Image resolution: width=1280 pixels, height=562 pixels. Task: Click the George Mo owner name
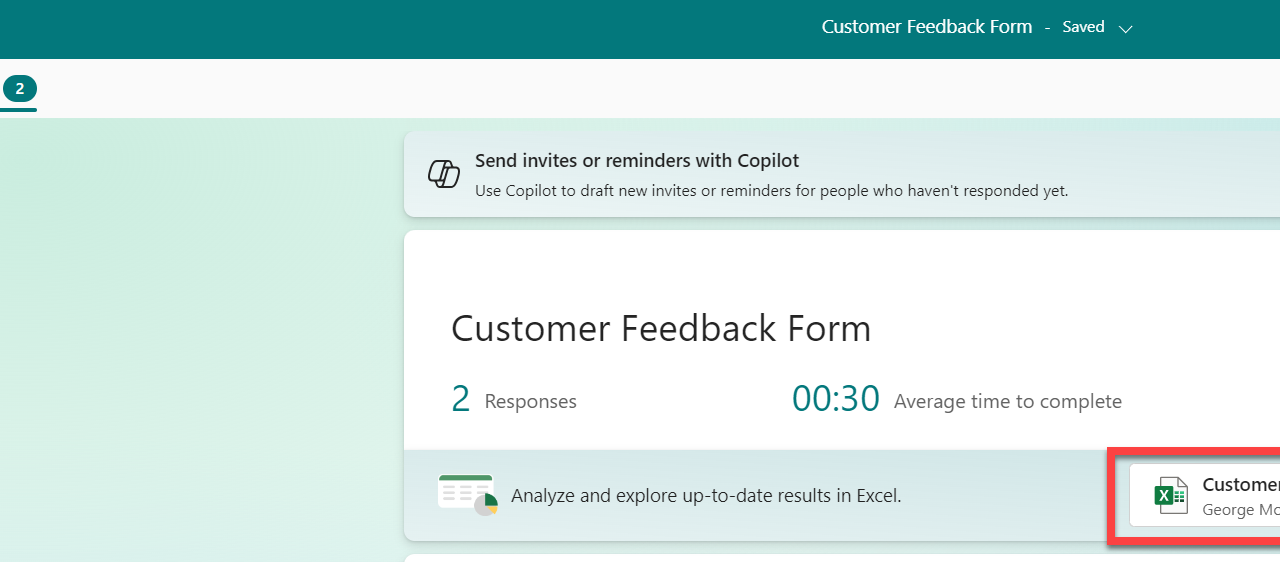(x=1240, y=510)
